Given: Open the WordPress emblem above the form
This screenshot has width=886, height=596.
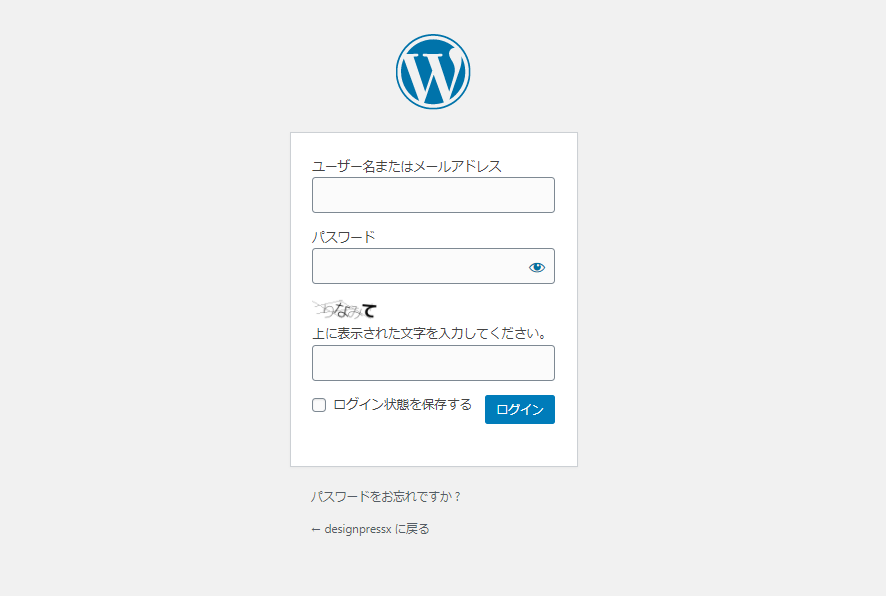Looking at the screenshot, I should tap(432, 71).
